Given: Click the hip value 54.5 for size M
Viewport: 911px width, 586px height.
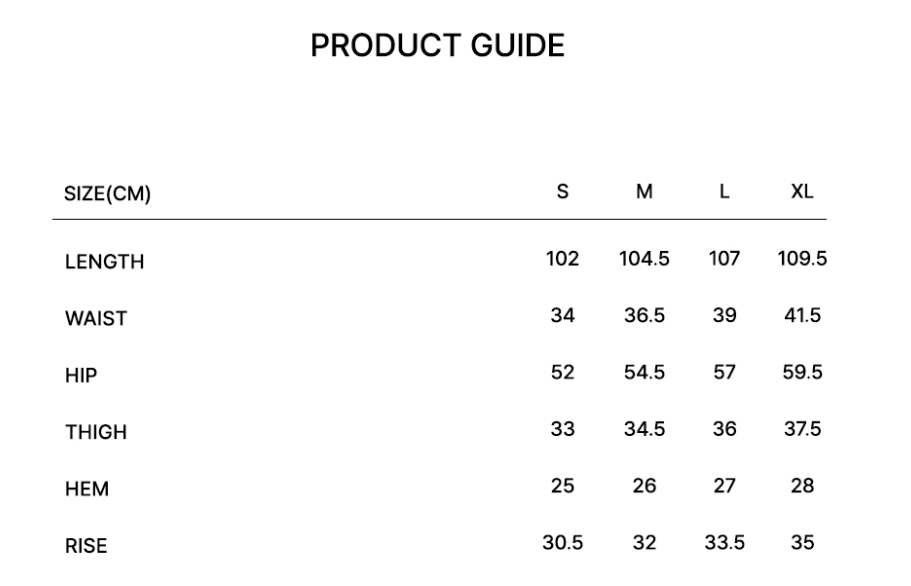Looking at the screenshot, I should (644, 373).
